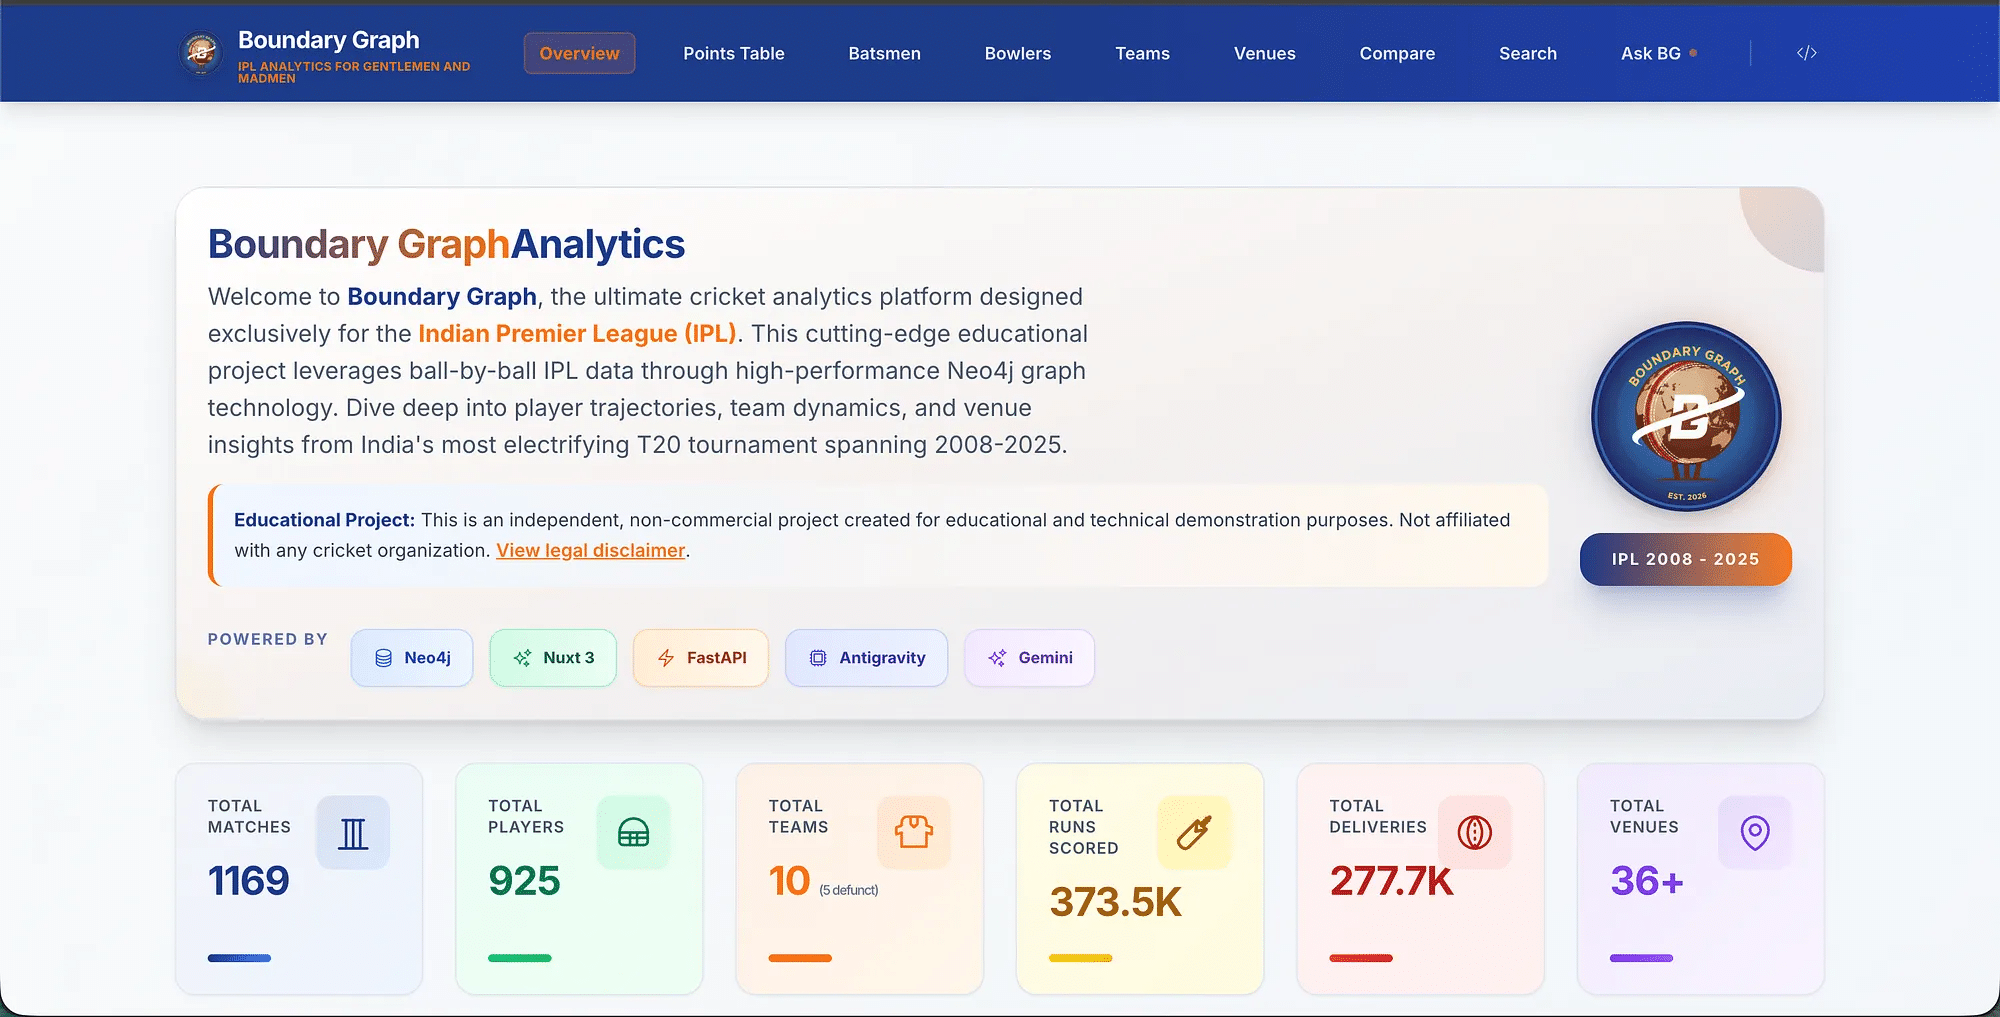Open the Search page
2000x1017 pixels.
tap(1528, 53)
